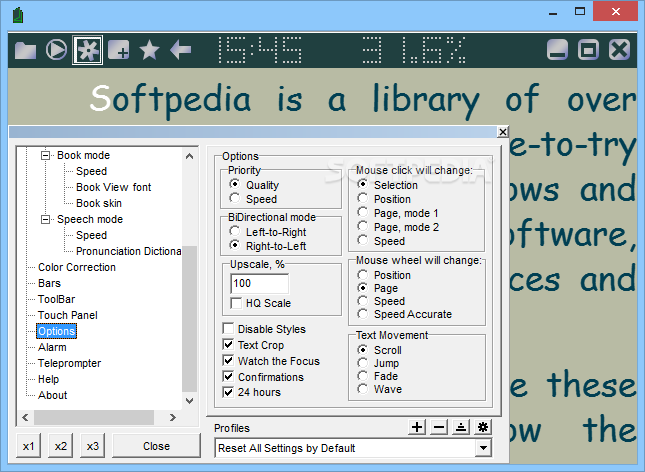Screen dimensions: 645x472
Task: Select Wave text movement
Action: click(362, 388)
